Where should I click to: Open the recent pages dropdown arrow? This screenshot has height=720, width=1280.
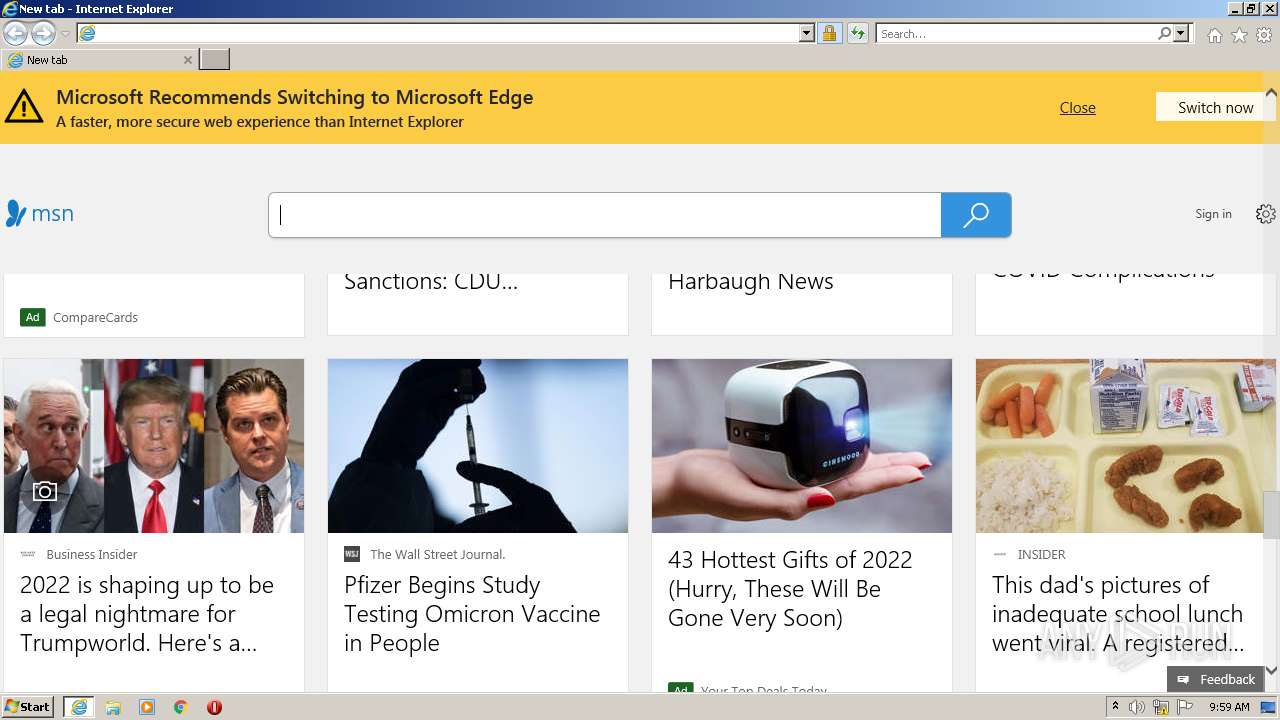(65, 34)
